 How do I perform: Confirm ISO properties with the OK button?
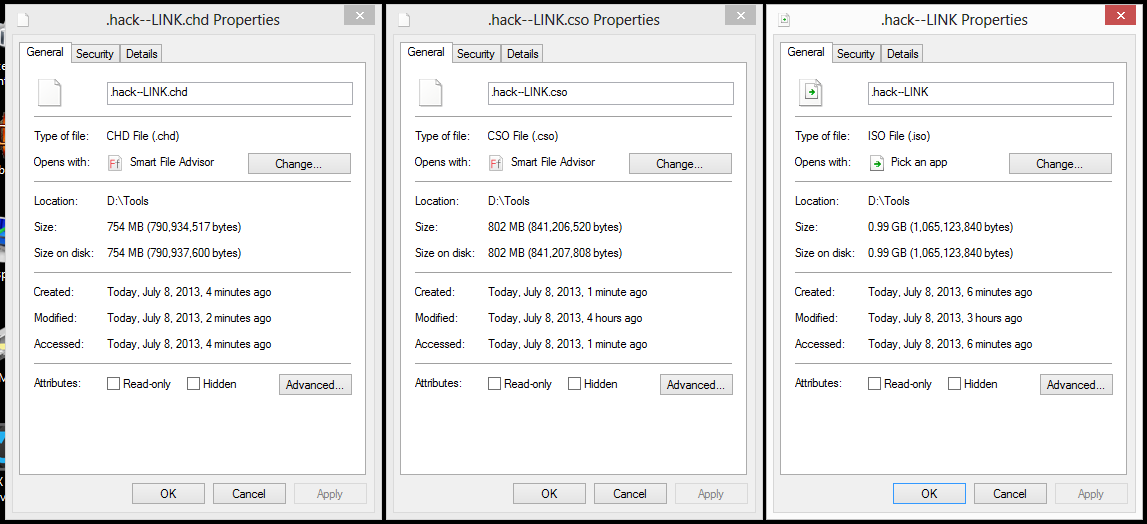(929, 493)
